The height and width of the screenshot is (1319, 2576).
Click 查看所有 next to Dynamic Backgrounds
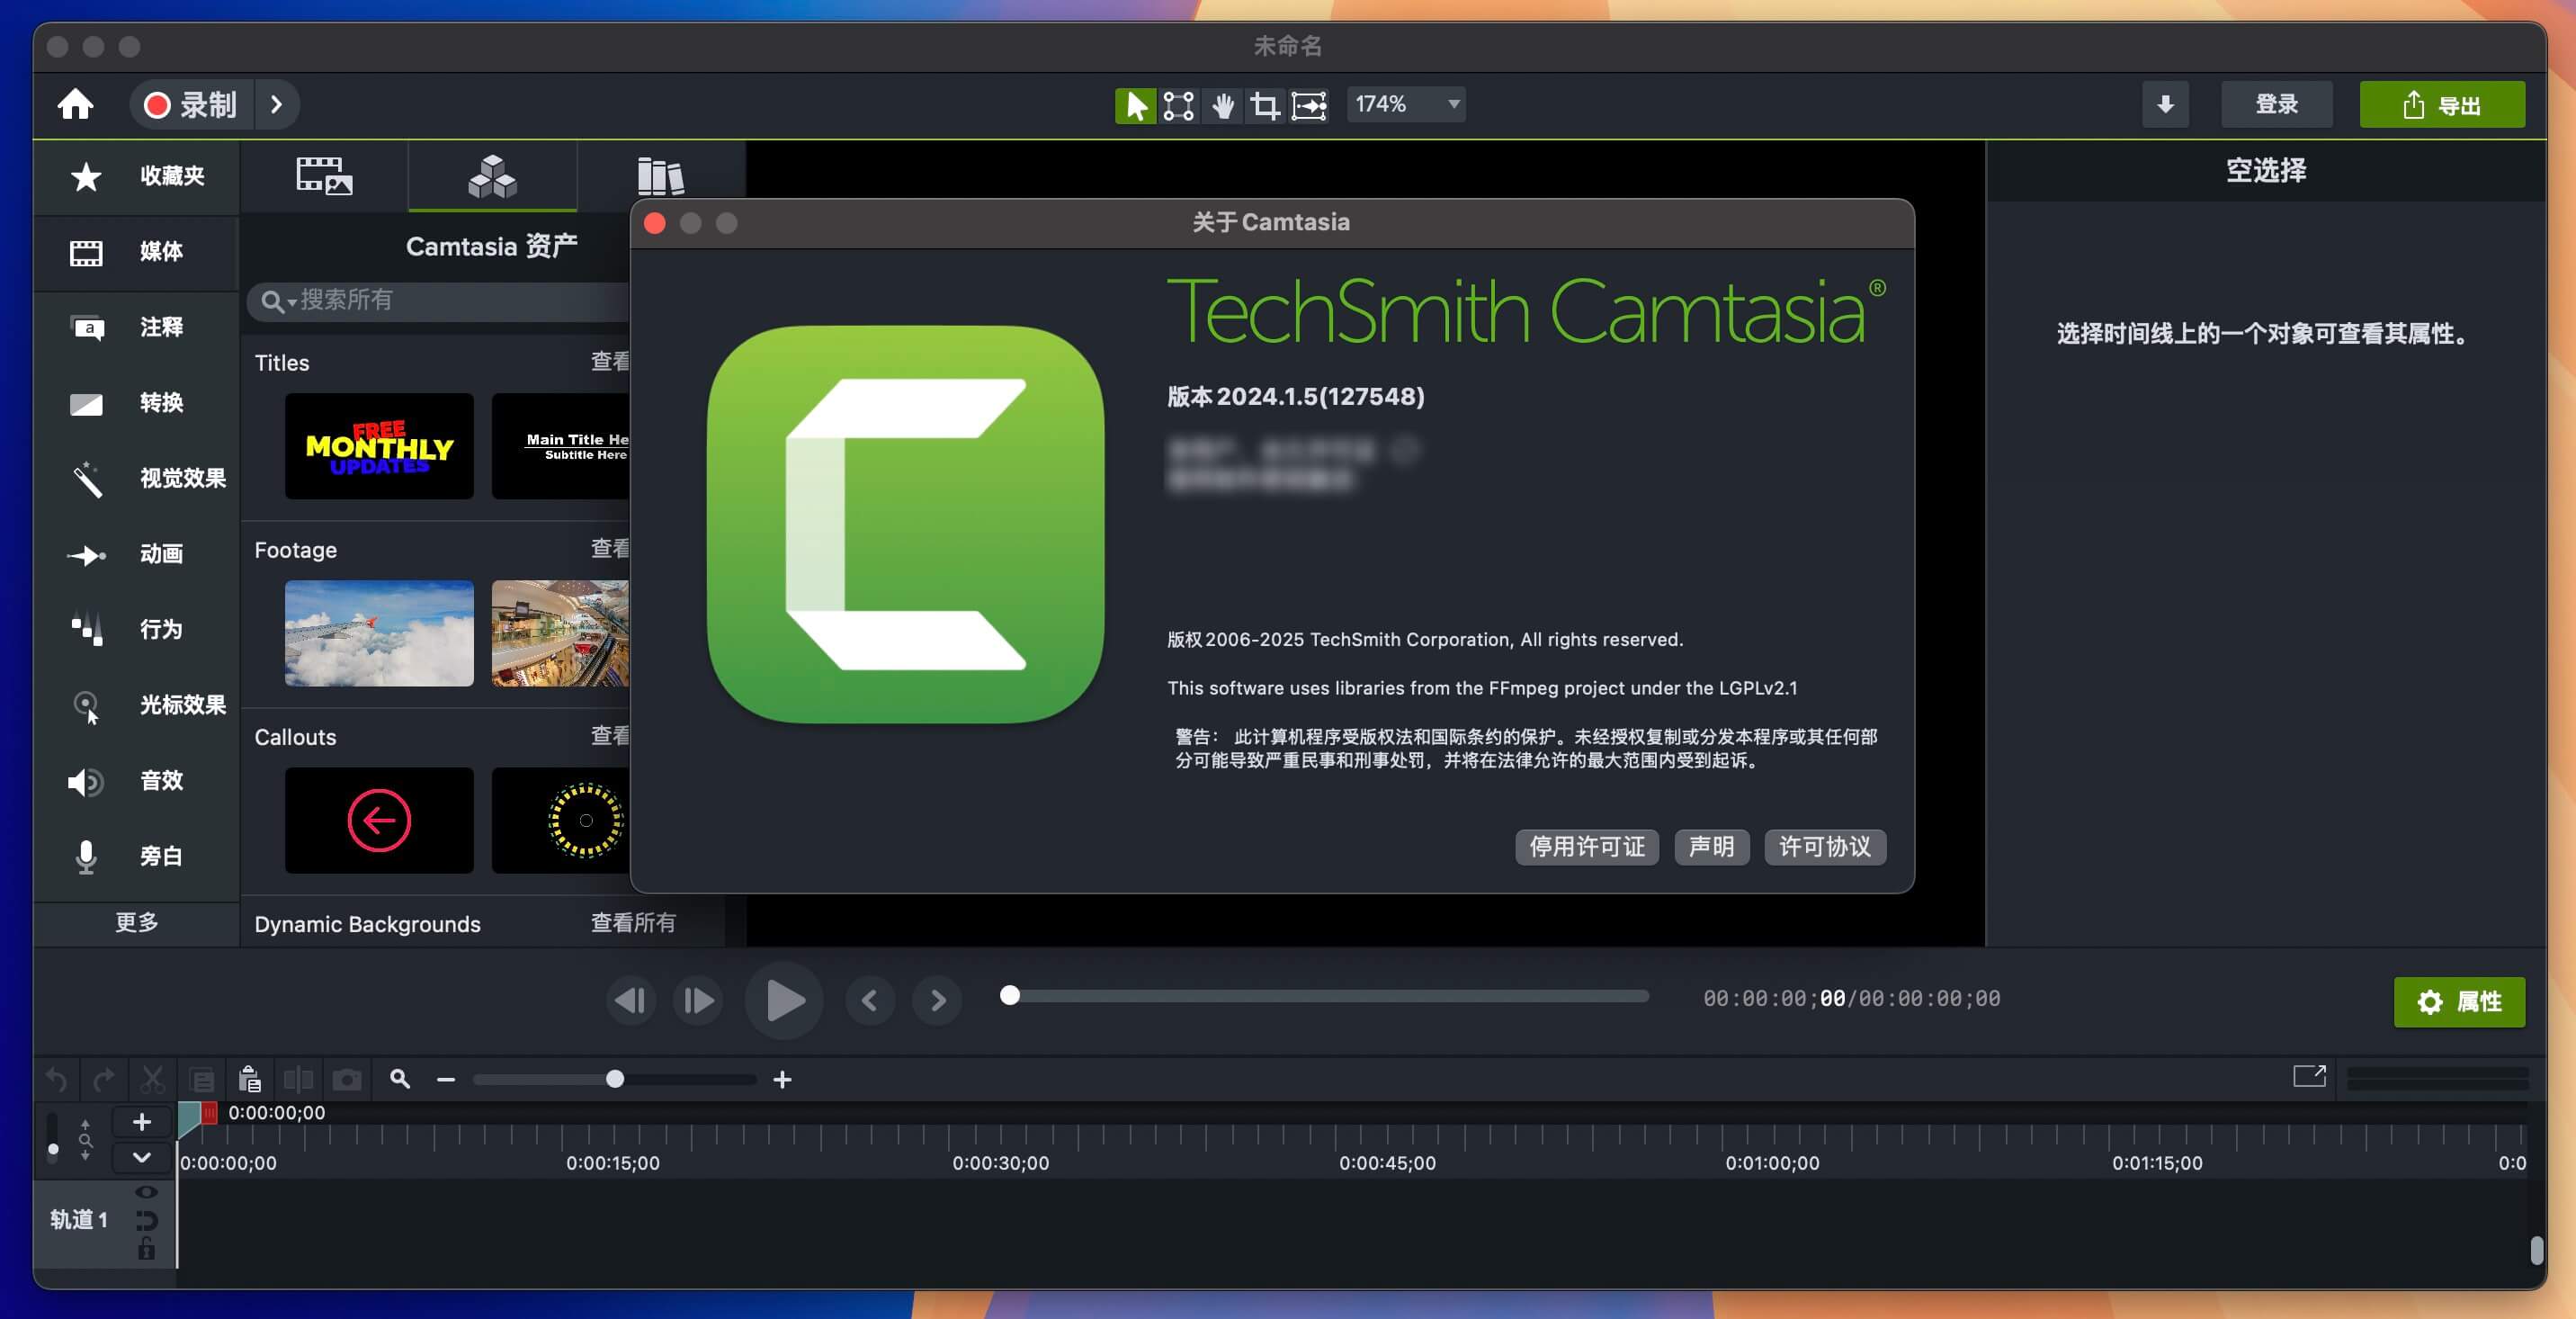pos(633,924)
